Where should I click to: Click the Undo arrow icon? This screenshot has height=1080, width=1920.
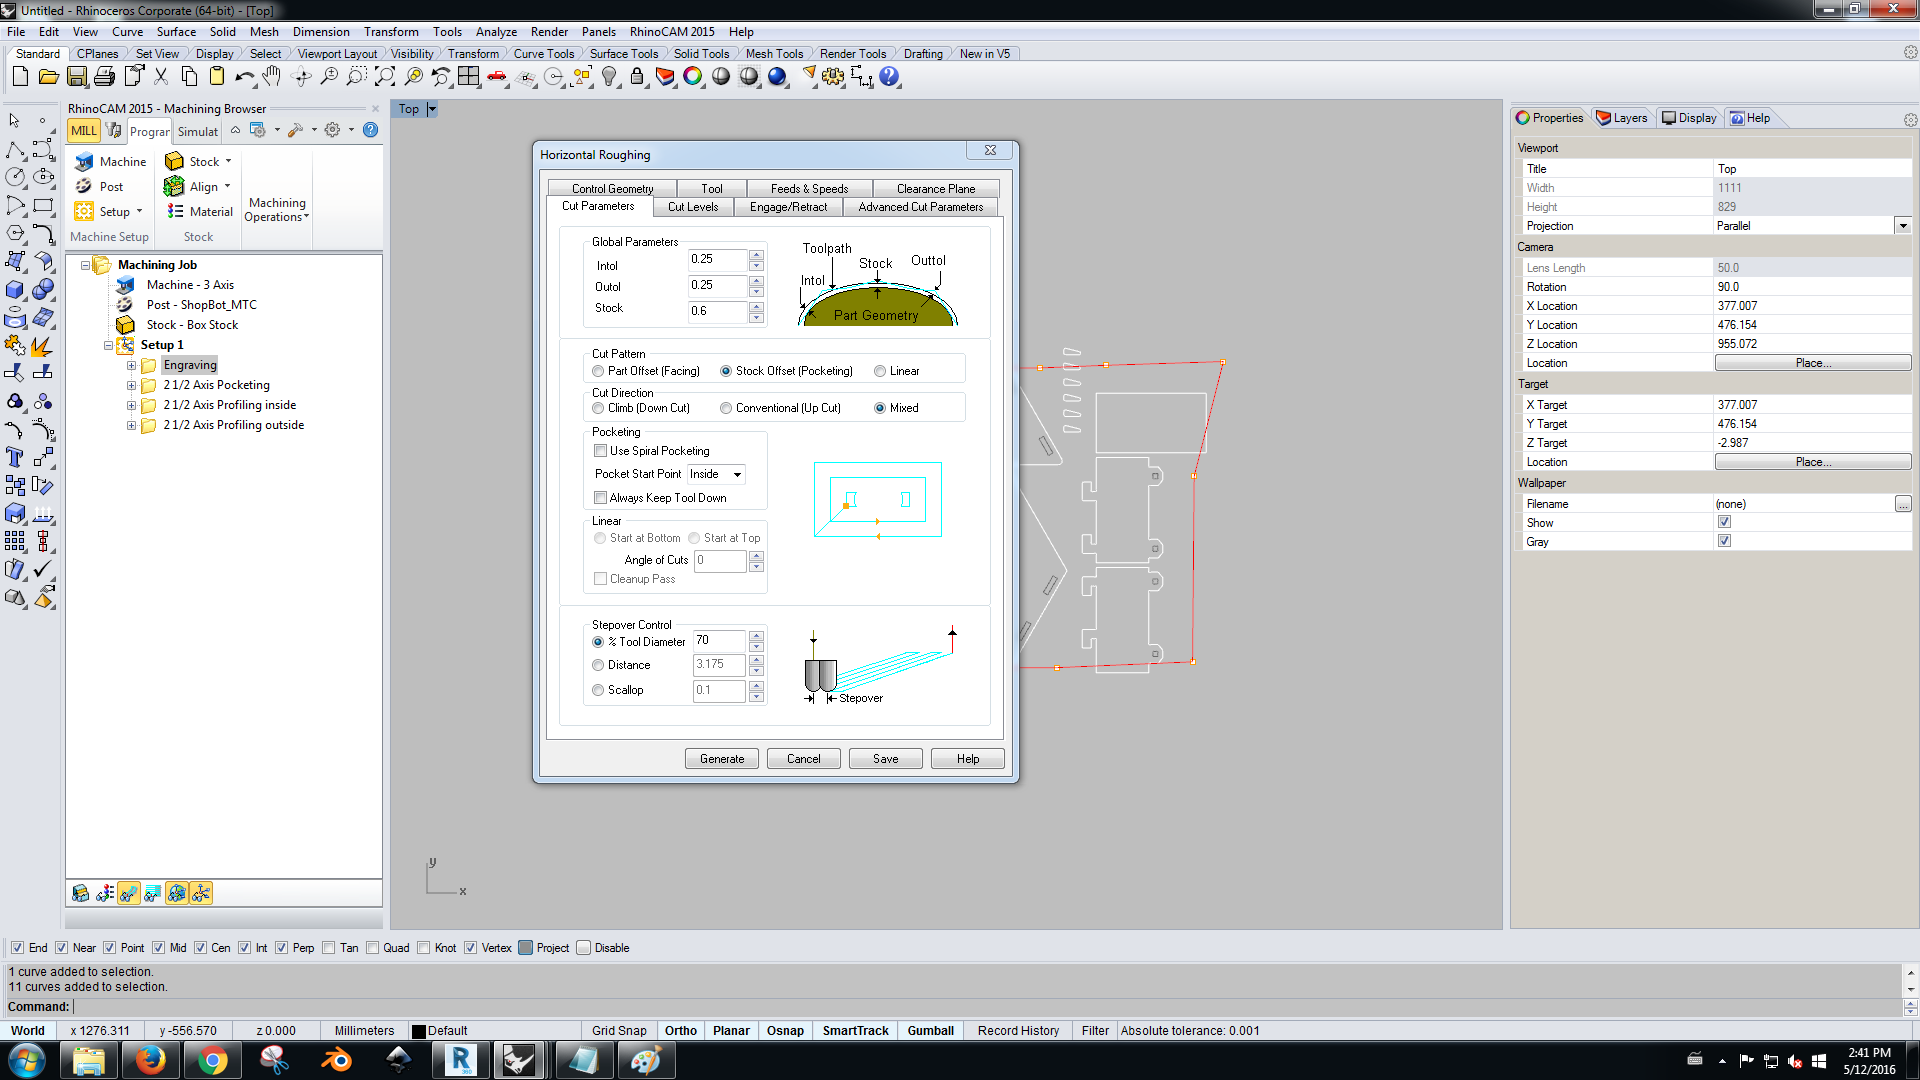pyautogui.click(x=244, y=77)
